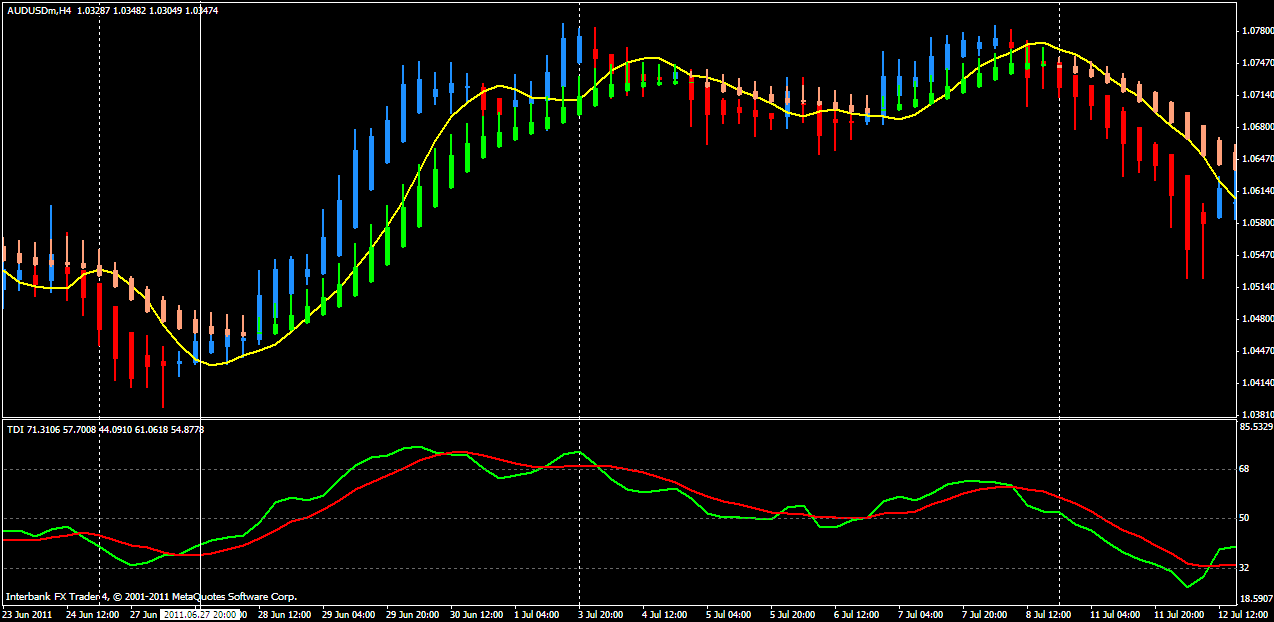Click the 18.9907 TDI scale label
This screenshot has width=1274, height=622.
[1257, 597]
